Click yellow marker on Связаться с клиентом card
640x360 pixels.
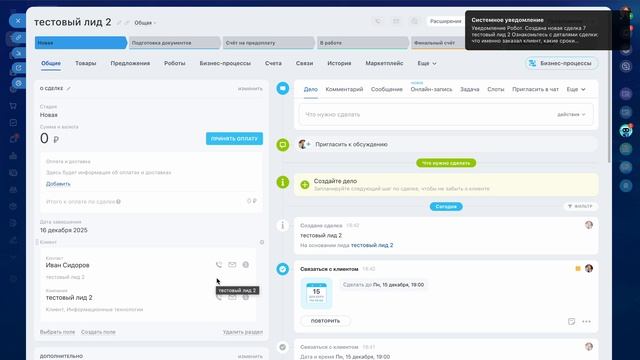click(x=578, y=269)
